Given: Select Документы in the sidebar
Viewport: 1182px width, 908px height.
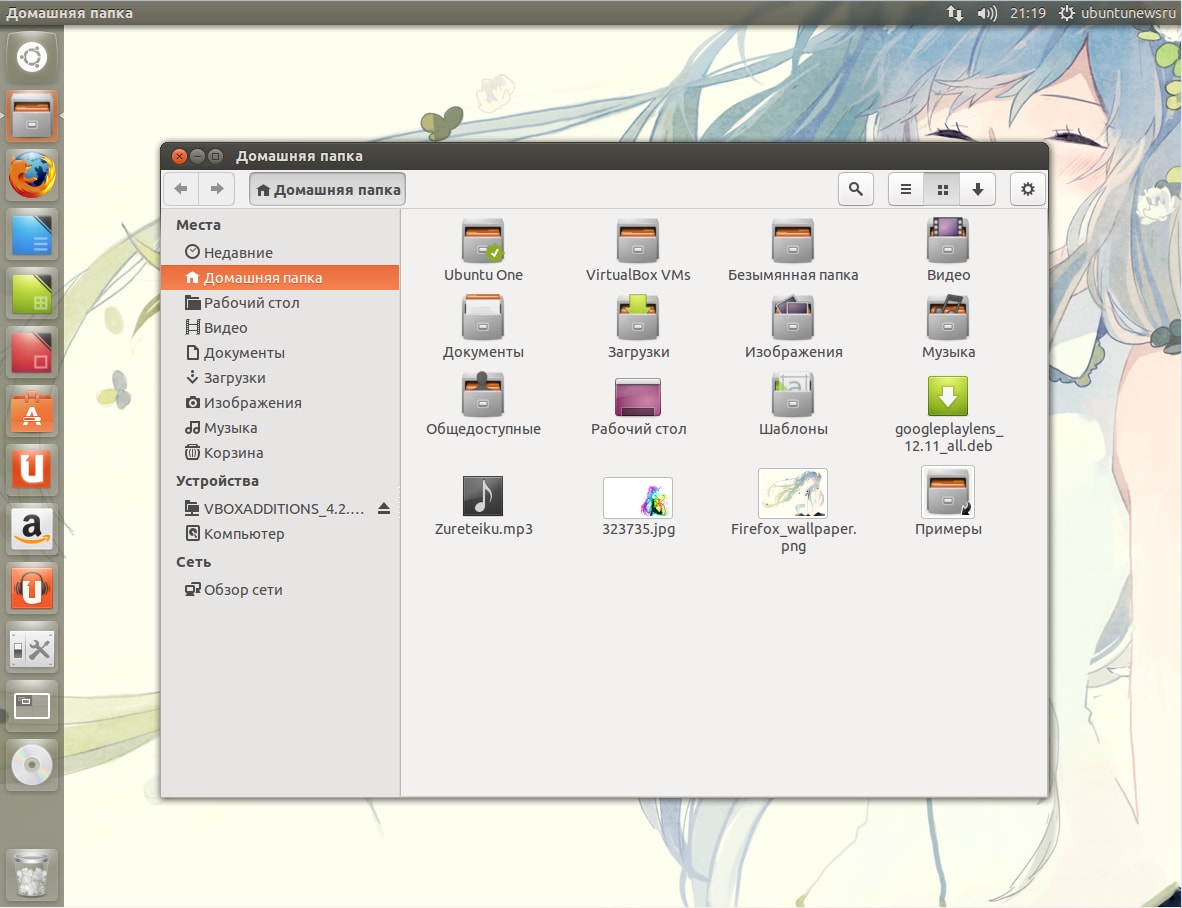Looking at the screenshot, I should pos(280,352).
